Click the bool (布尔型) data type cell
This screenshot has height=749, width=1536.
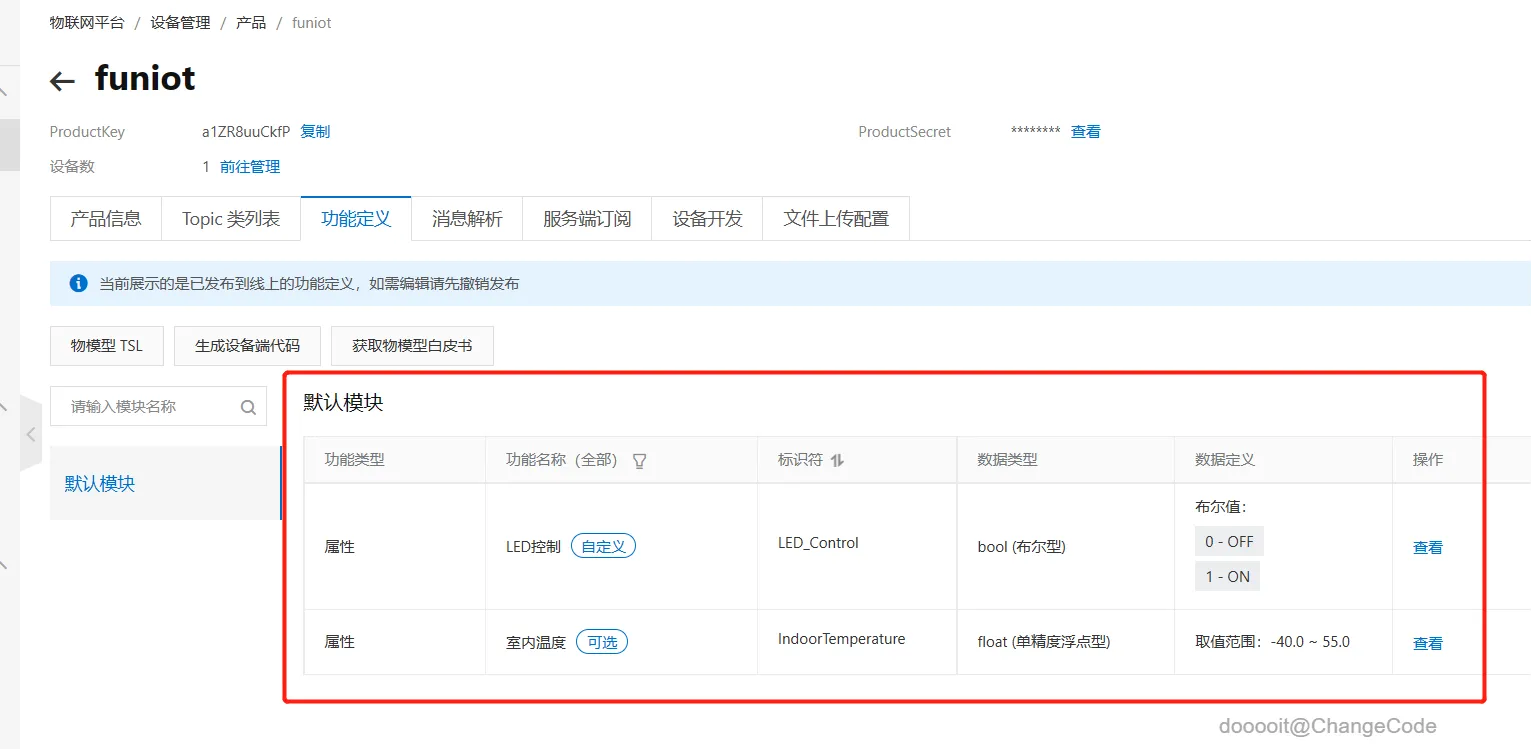pos(1021,547)
